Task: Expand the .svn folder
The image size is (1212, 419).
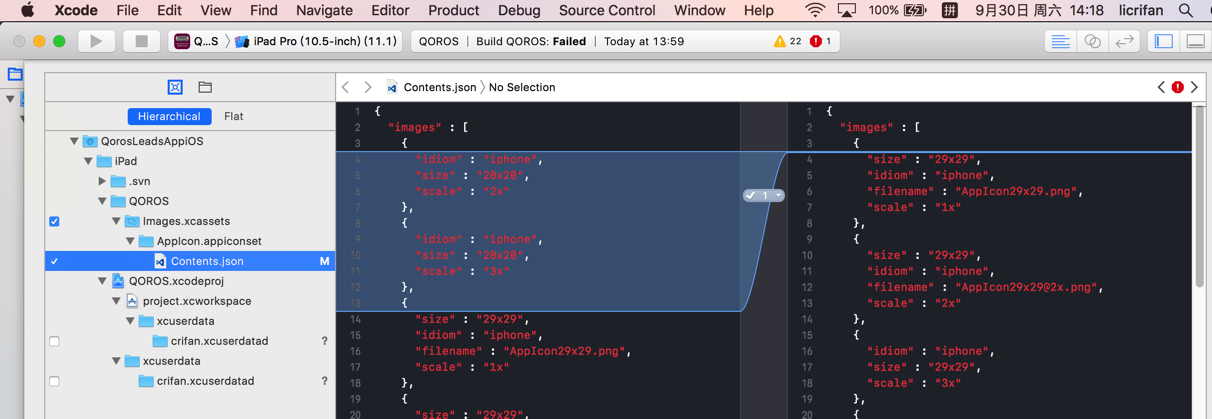Action: 102,181
